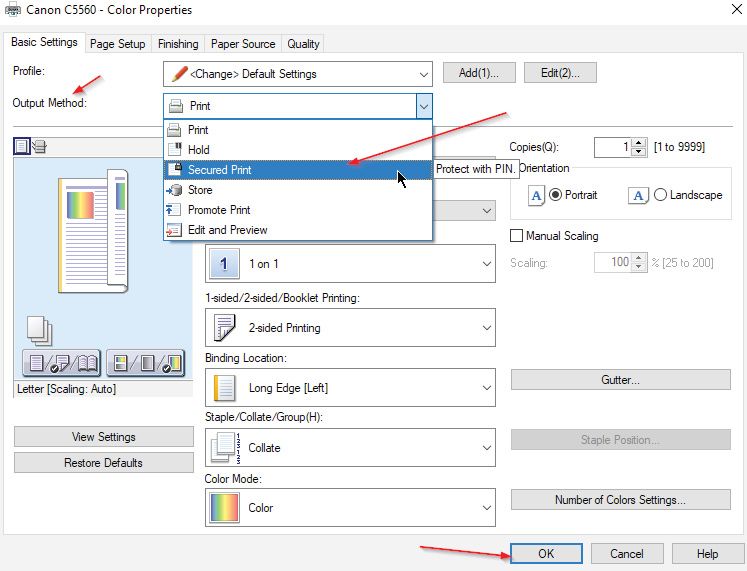The image size is (747, 571).
Task: Switch to the Quality tab
Action: click(303, 44)
